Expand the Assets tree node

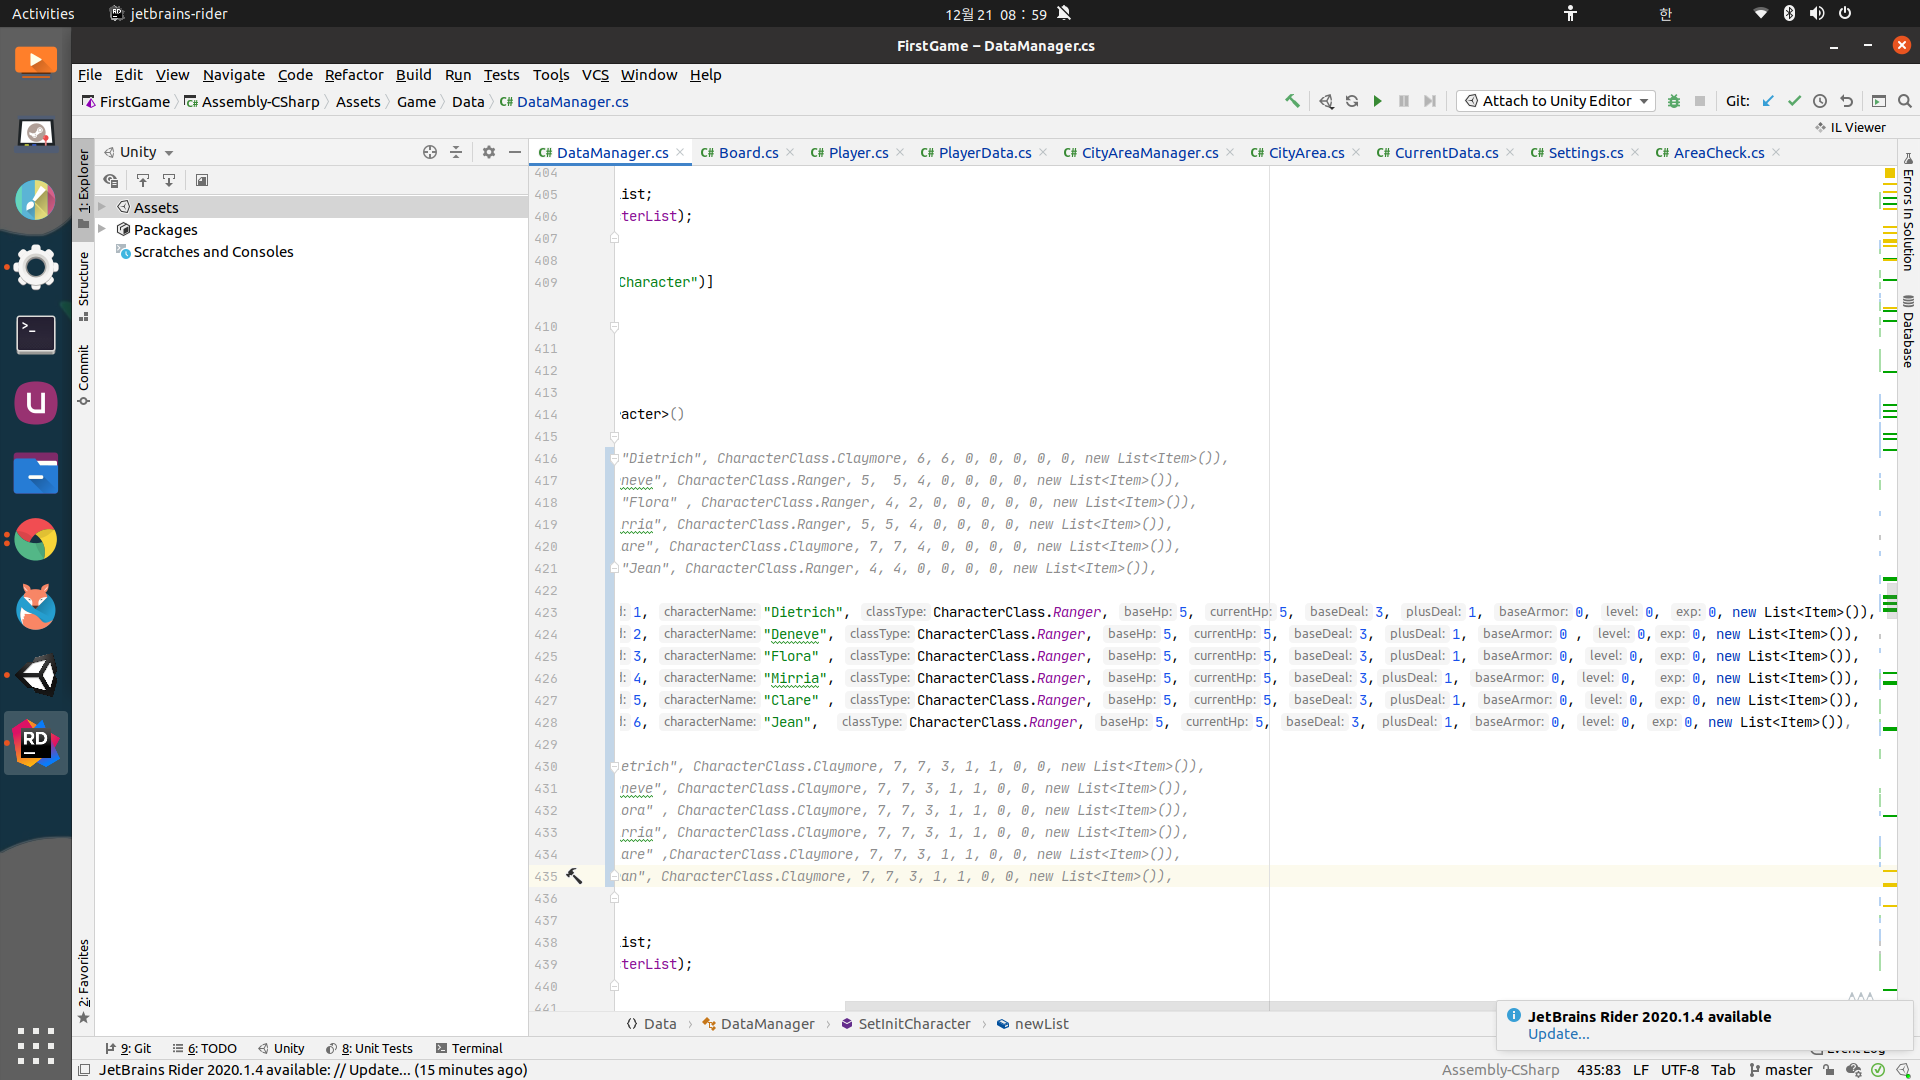[x=102, y=207]
